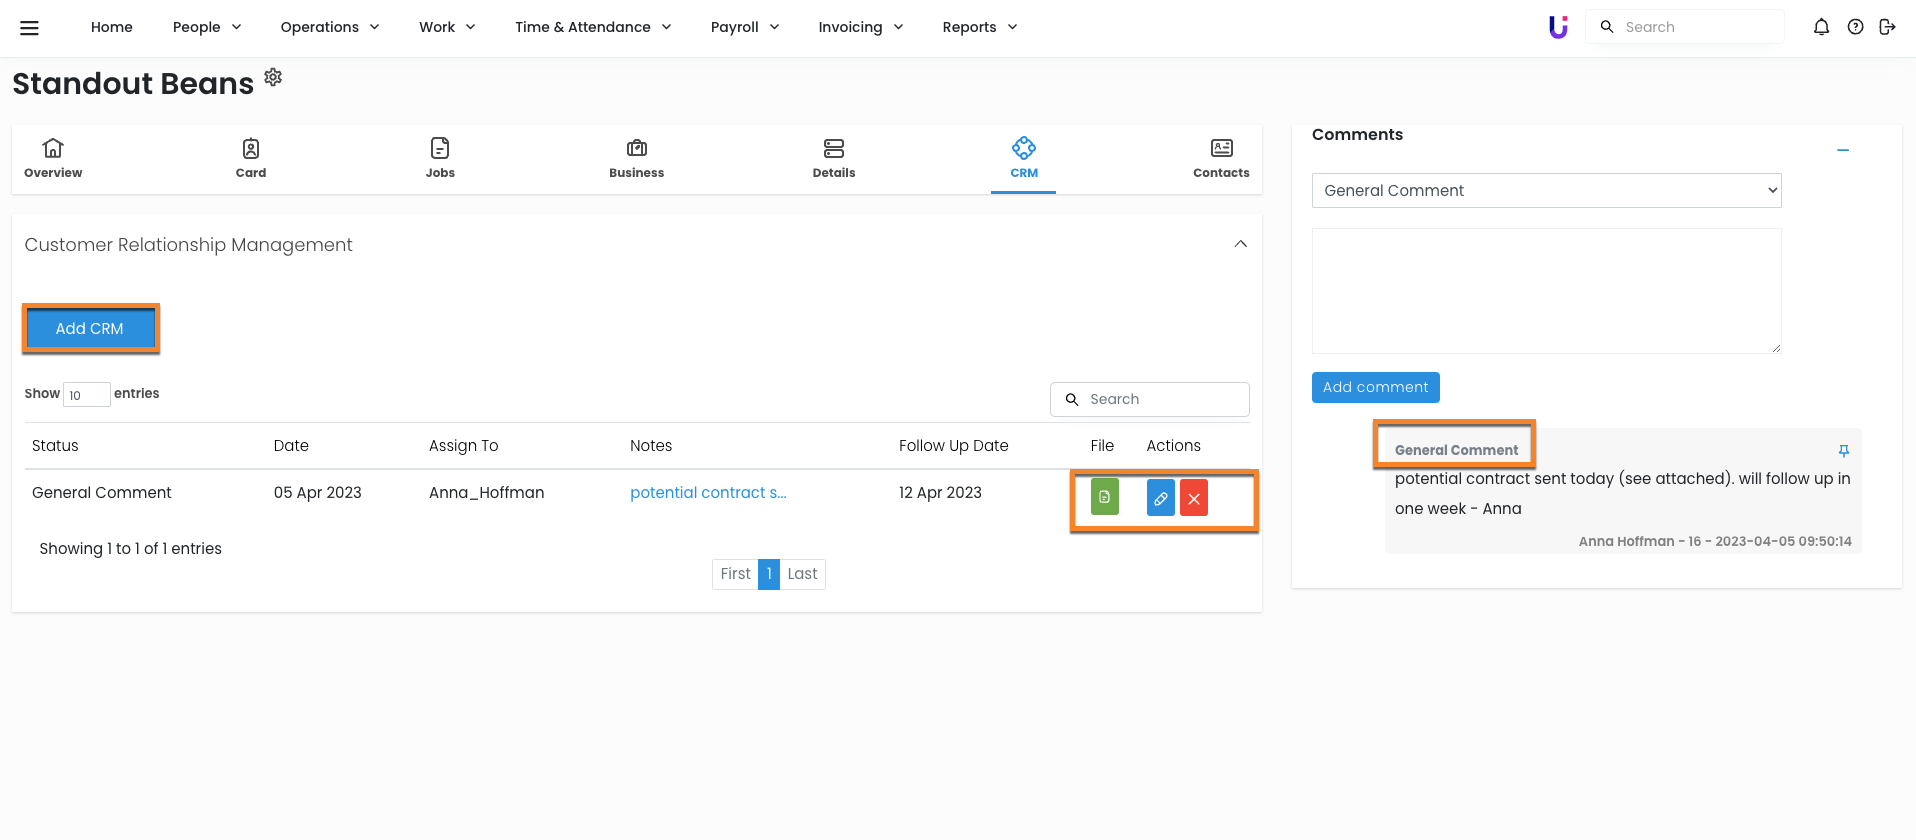
Task: Open the green file attachment icon
Action: (x=1104, y=497)
